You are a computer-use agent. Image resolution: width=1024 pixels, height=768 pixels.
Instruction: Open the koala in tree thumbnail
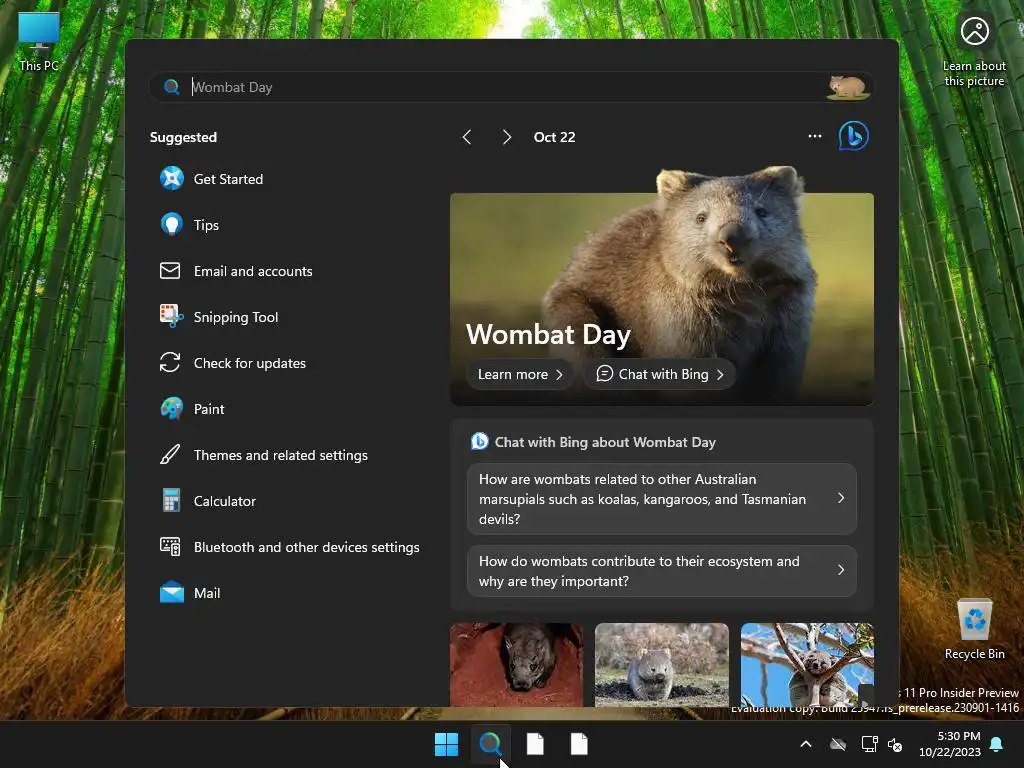point(807,664)
